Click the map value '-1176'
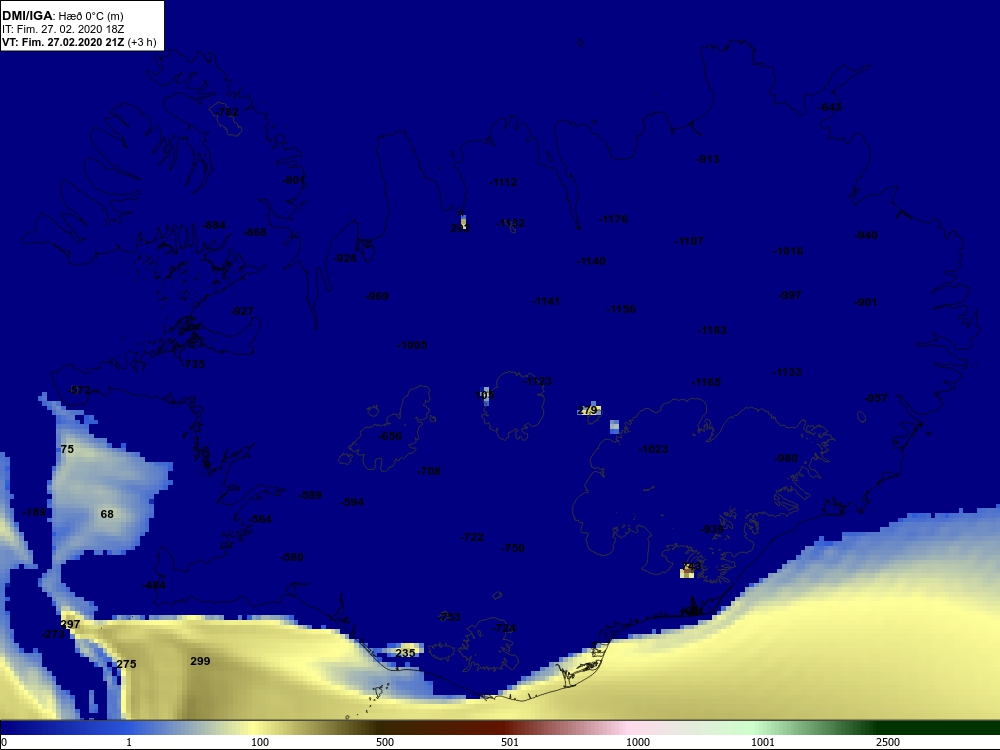 click(614, 219)
